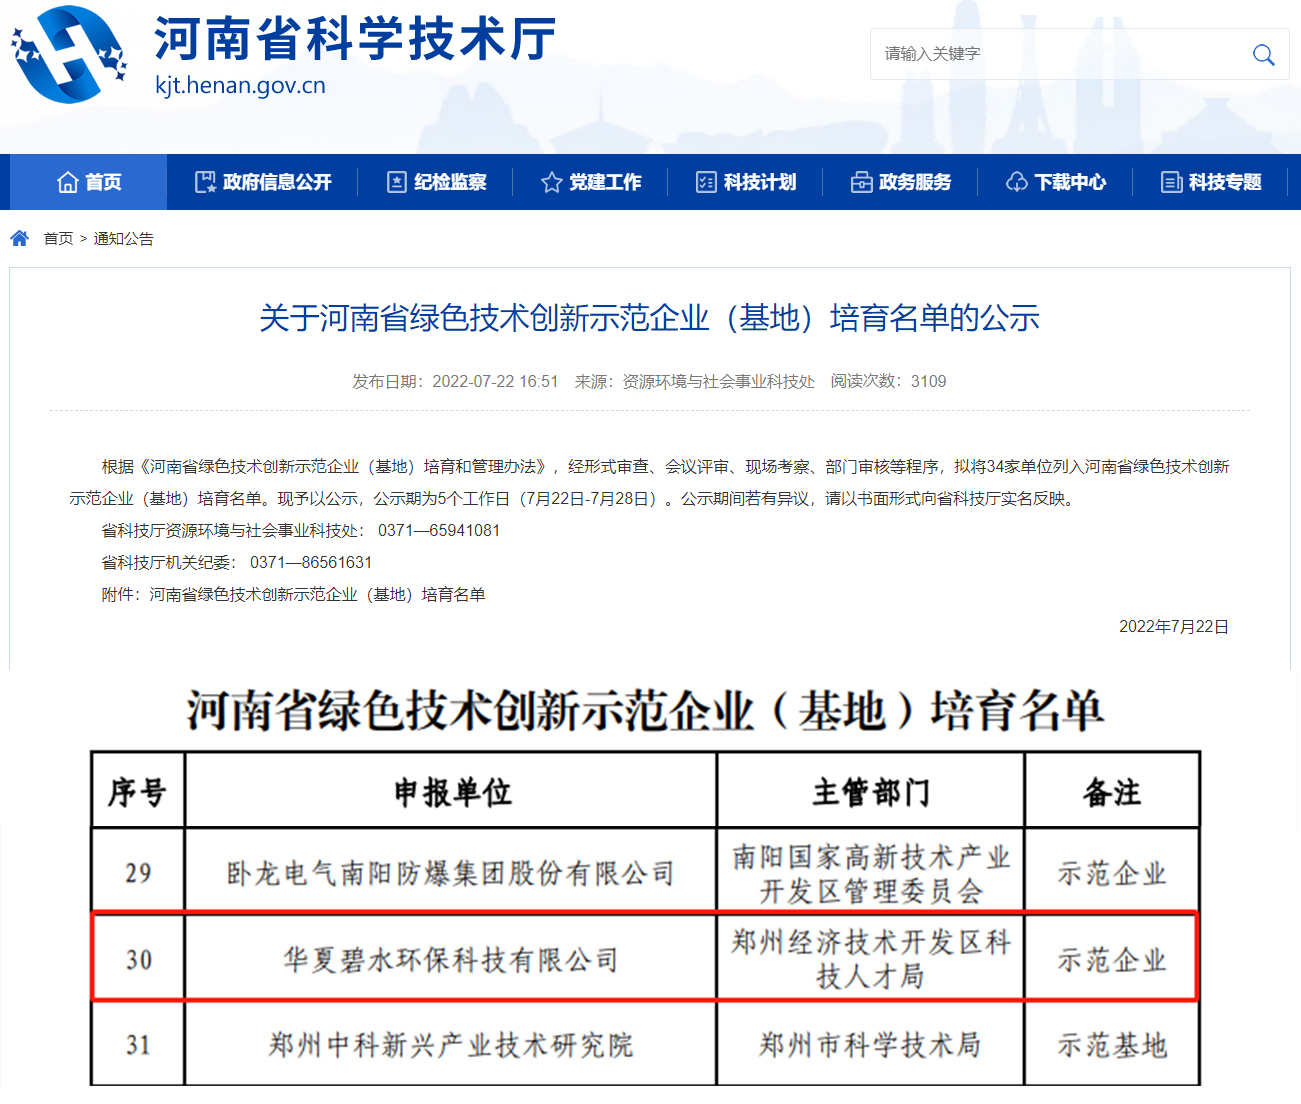Click the 河南省科学技术厅 site title
The image size is (1301, 1104).
[x=355, y=39]
